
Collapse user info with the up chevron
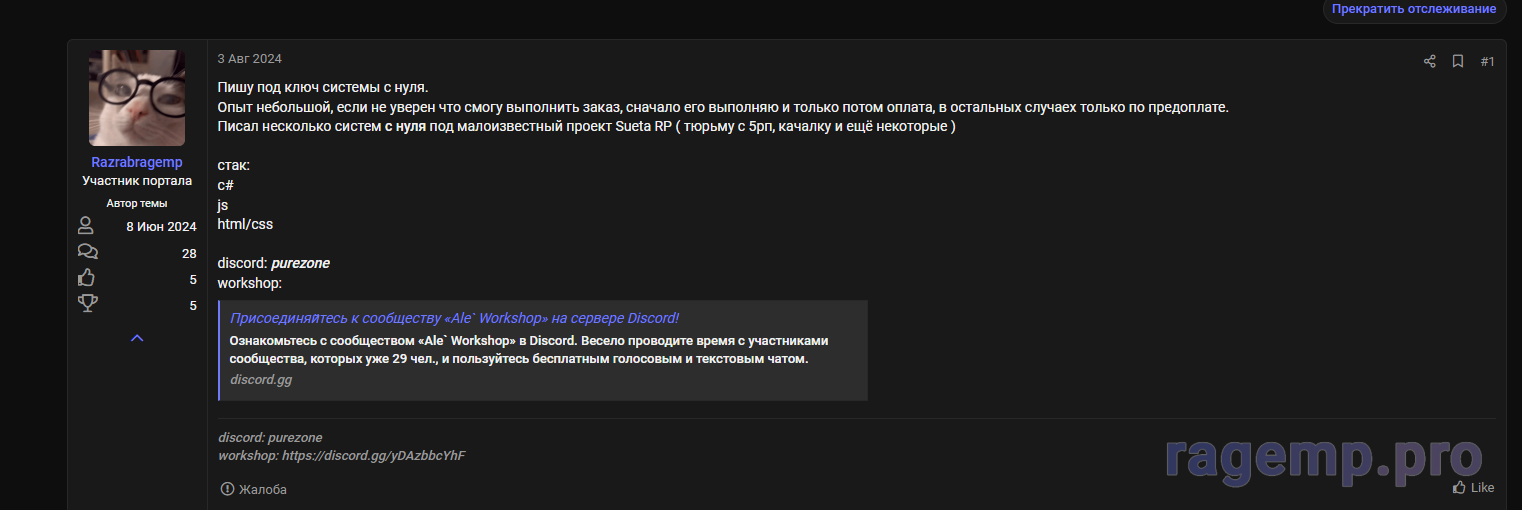(x=137, y=338)
